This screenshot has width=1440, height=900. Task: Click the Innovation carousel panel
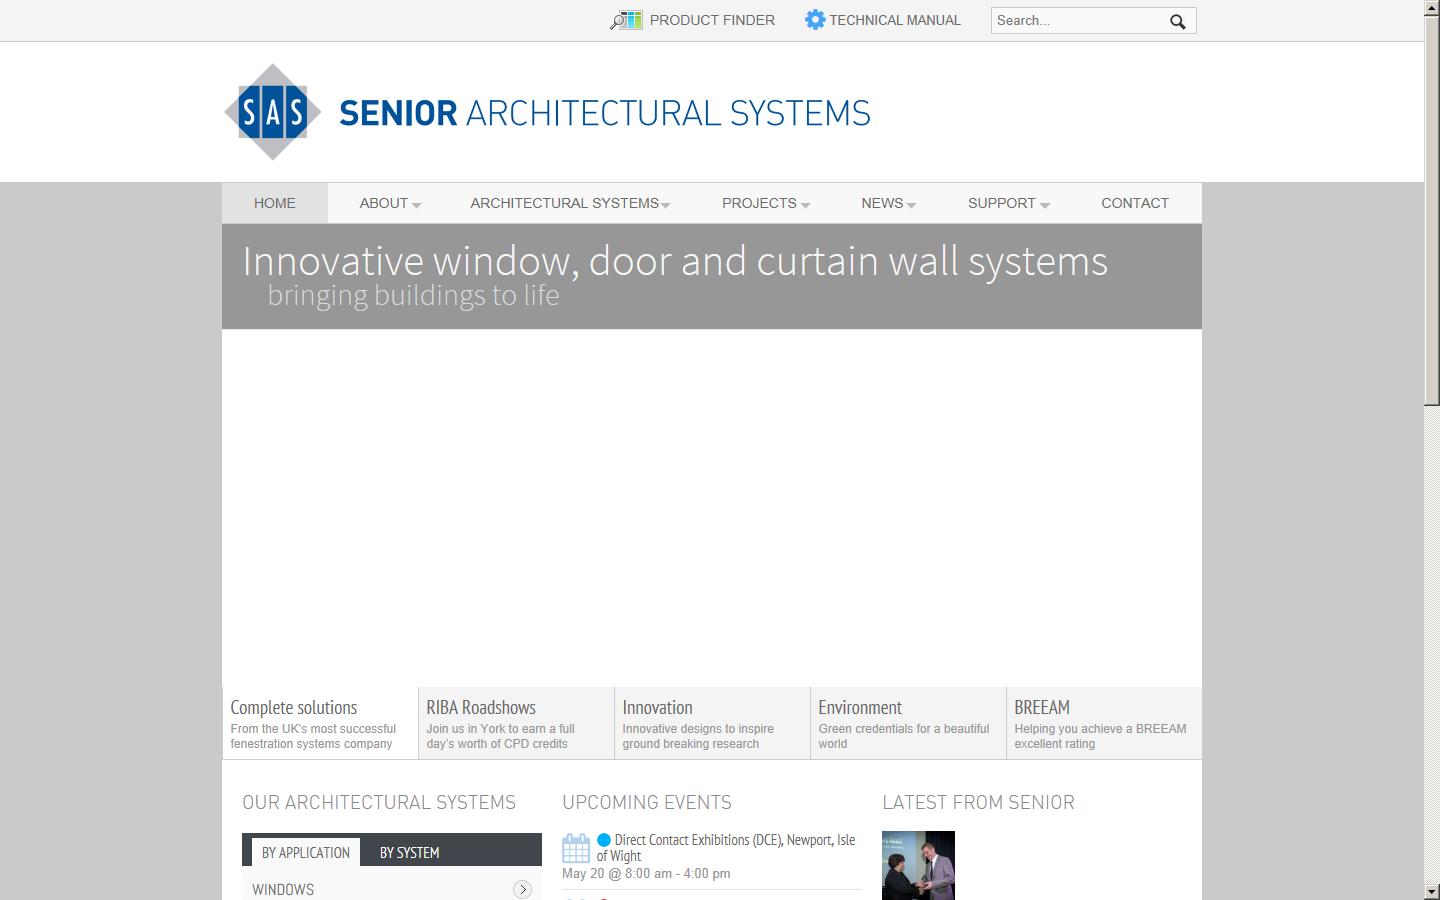click(x=711, y=722)
